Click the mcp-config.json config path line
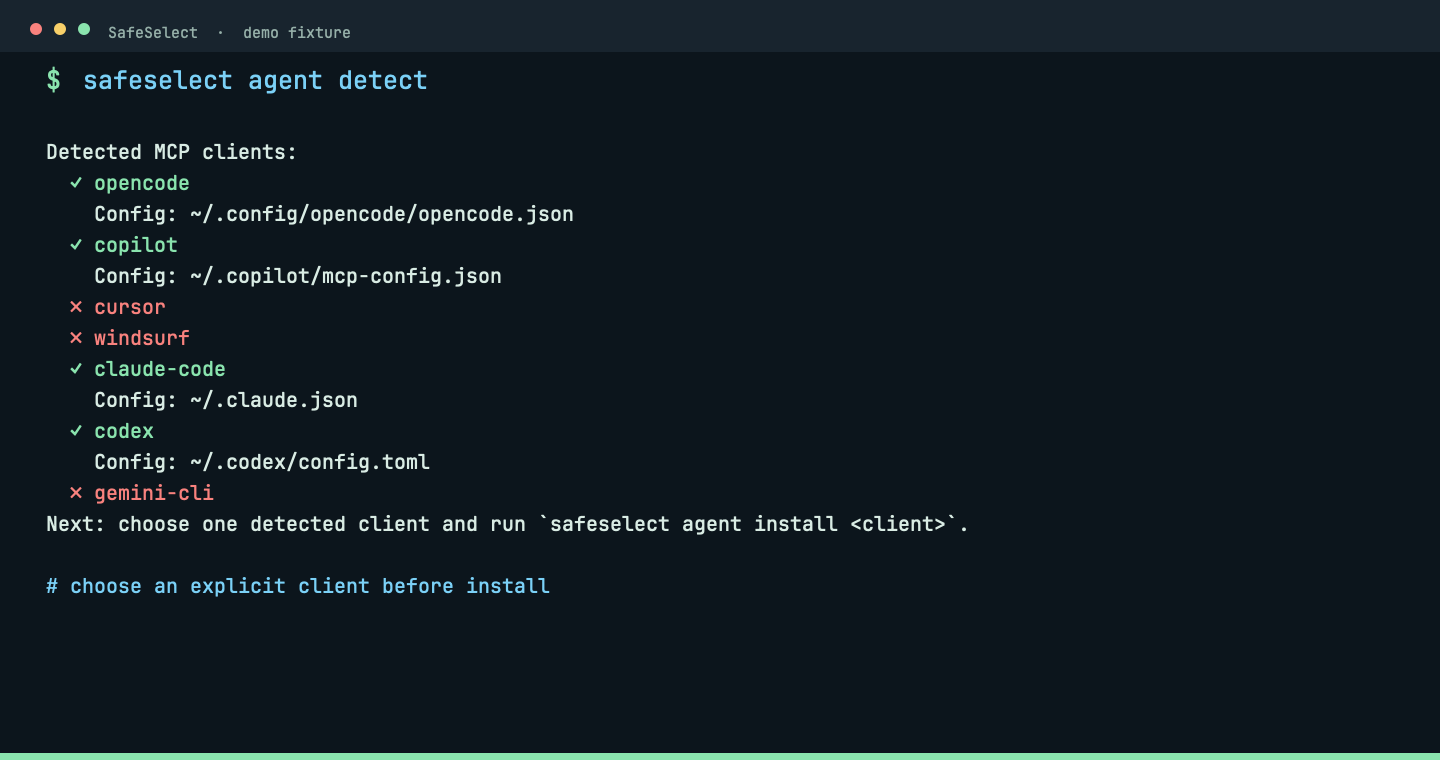 tap(298, 276)
